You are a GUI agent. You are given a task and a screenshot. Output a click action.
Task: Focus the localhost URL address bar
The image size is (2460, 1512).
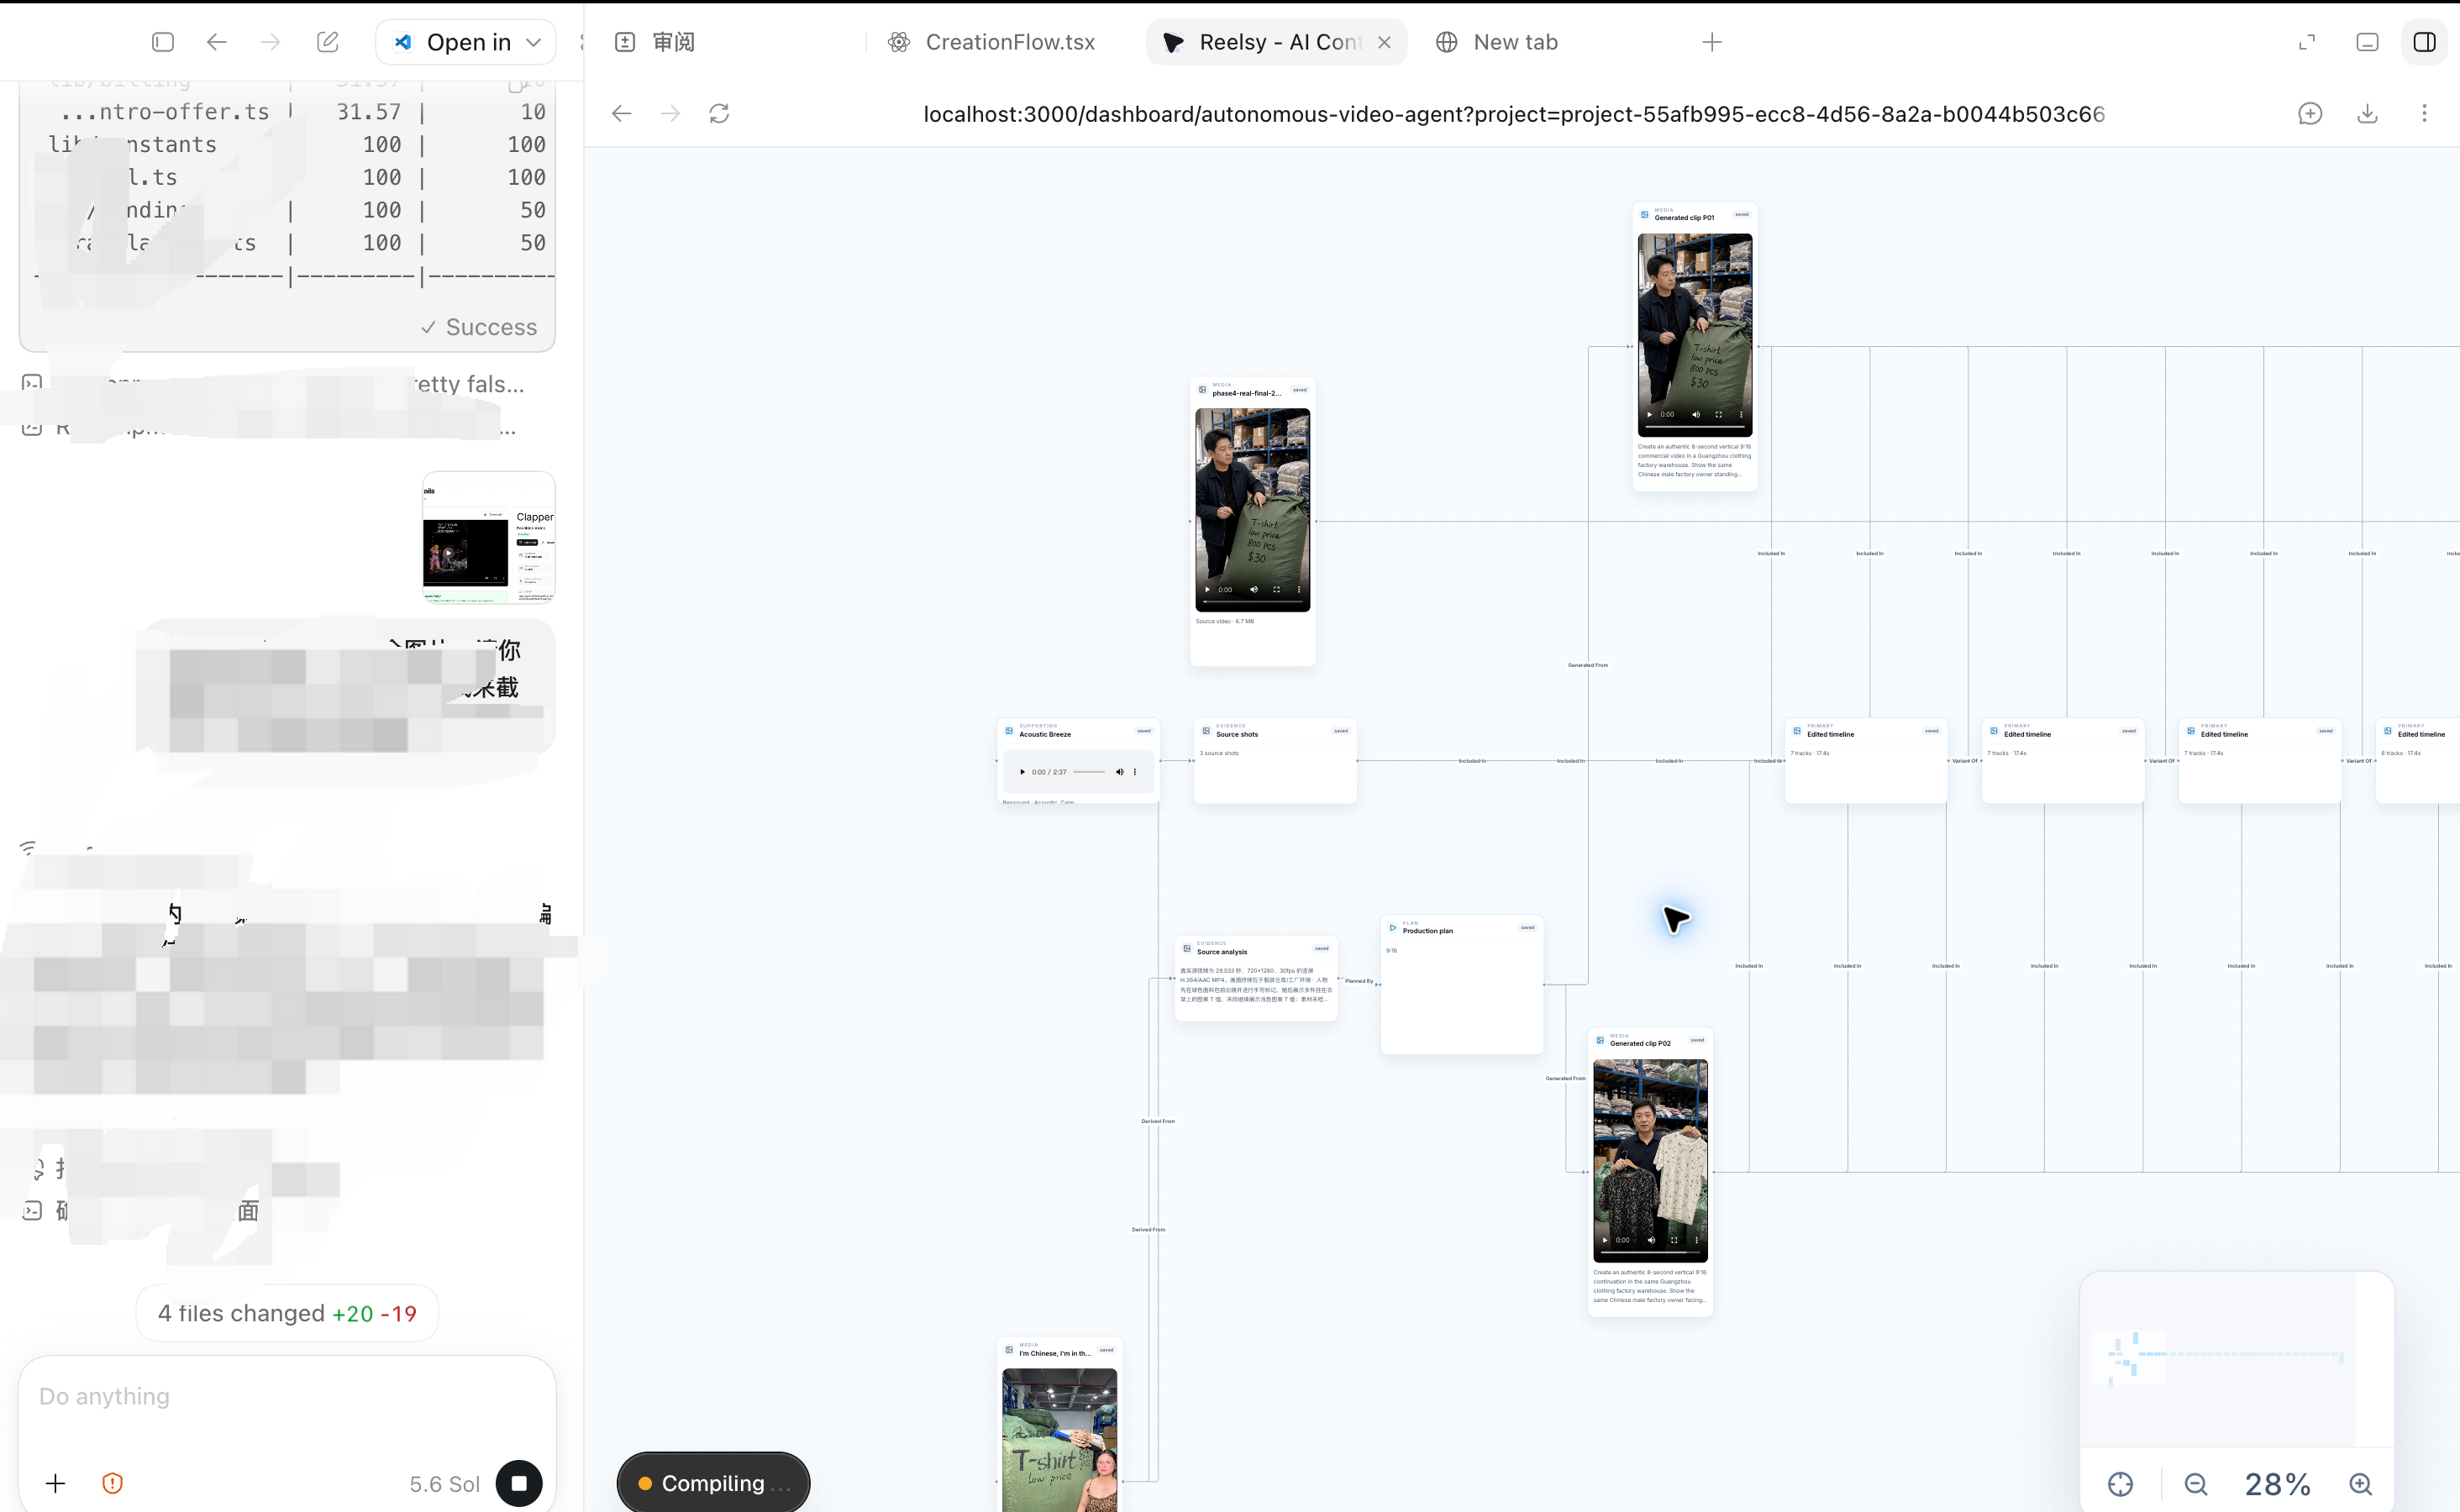(1513, 114)
